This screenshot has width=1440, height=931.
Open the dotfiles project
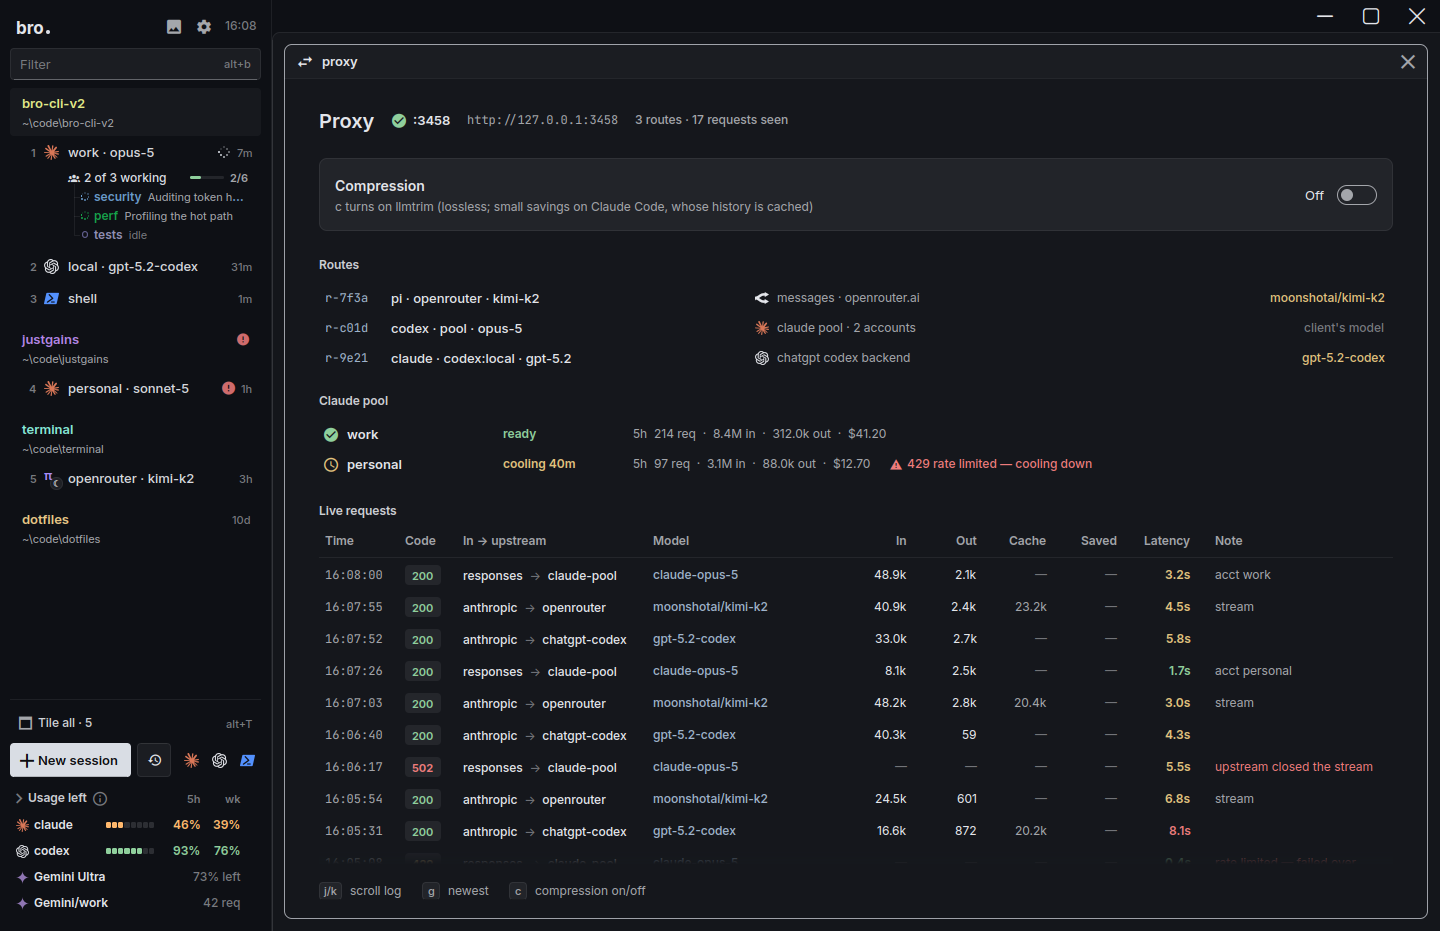click(135, 528)
